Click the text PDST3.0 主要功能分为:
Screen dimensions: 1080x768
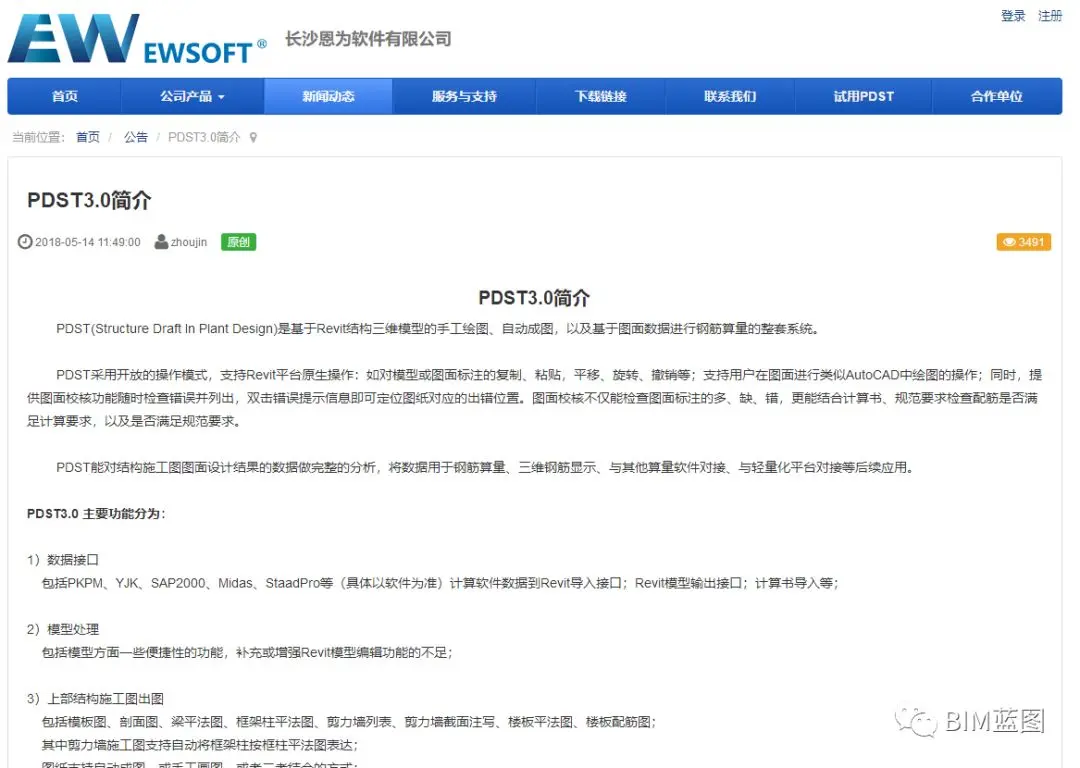[96, 514]
